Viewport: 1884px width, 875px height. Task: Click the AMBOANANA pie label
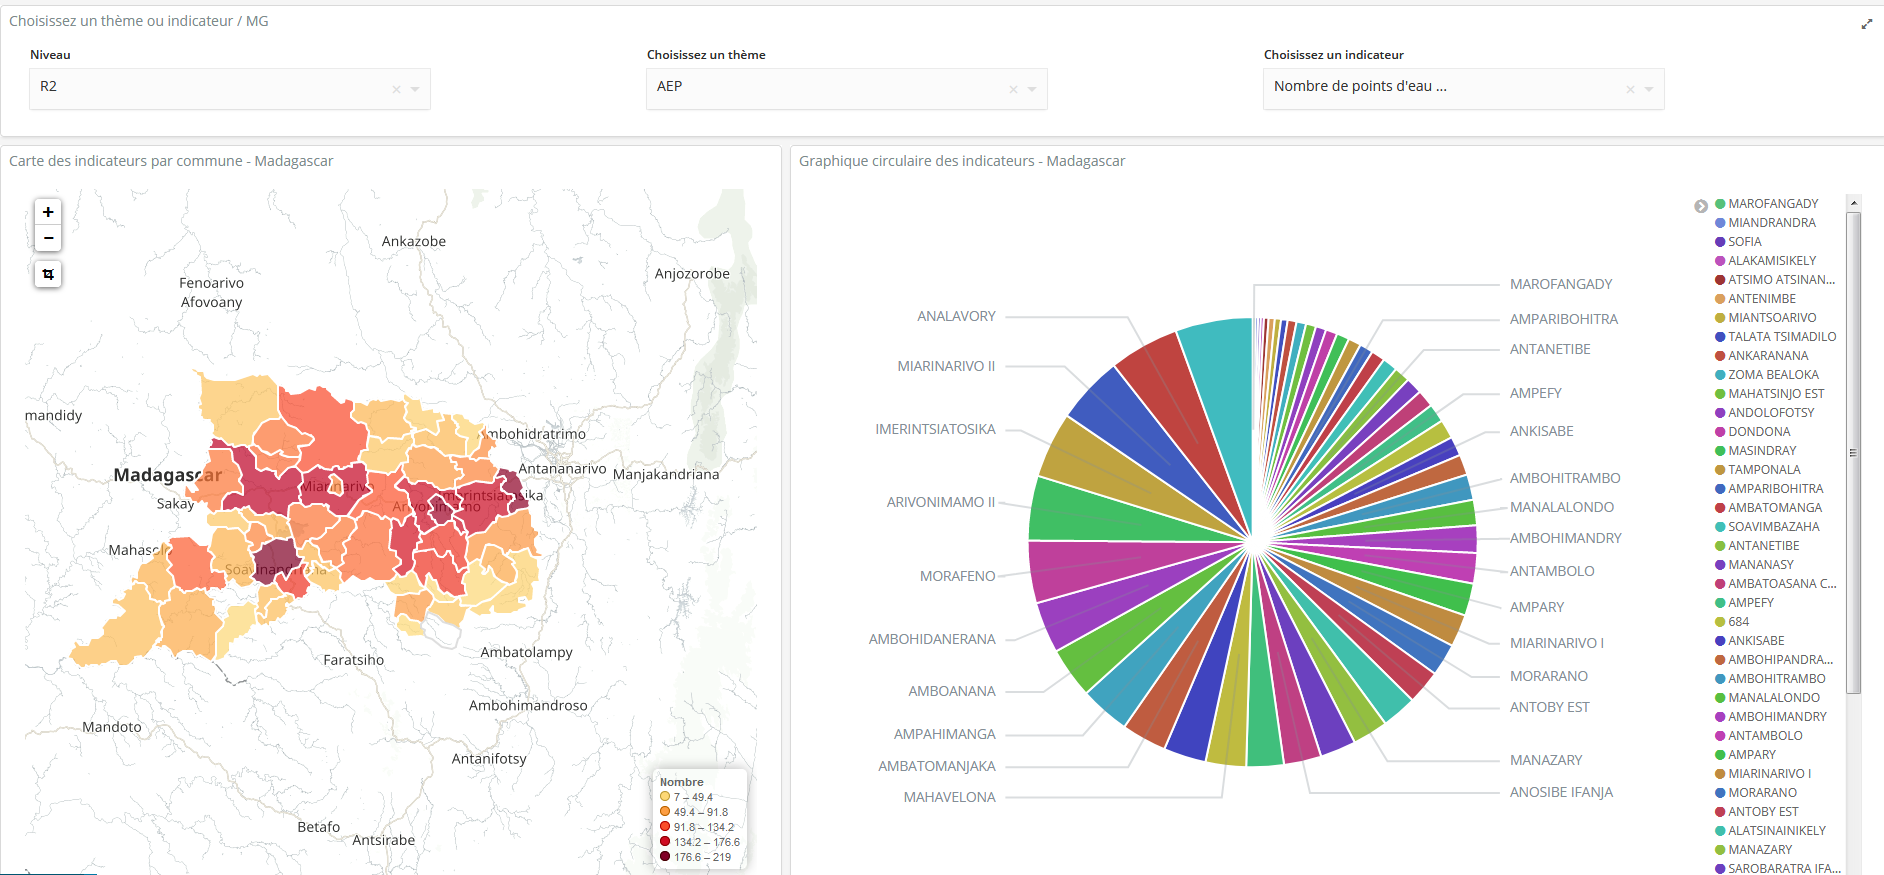(952, 691)
